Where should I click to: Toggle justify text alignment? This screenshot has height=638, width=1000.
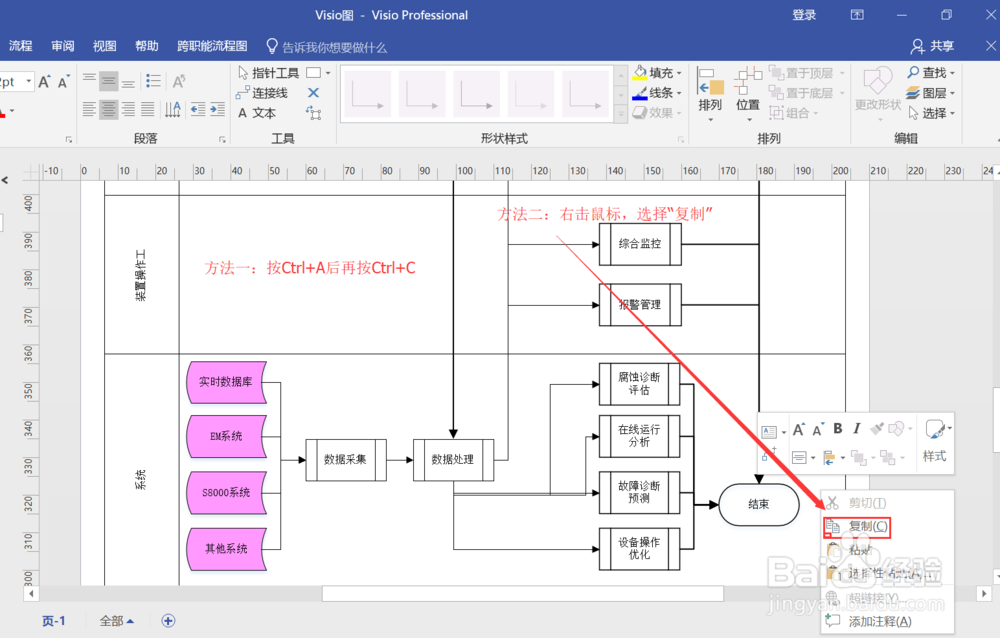pos(147,110)
